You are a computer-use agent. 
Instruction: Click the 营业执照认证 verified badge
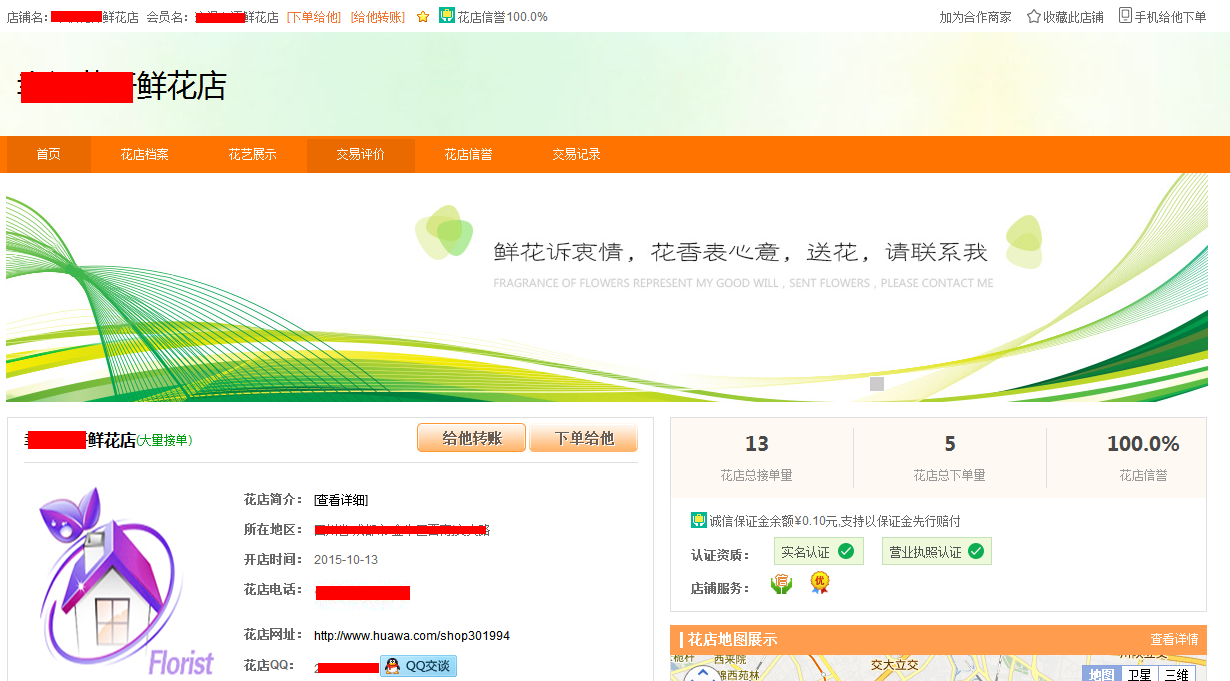point(936,552)
